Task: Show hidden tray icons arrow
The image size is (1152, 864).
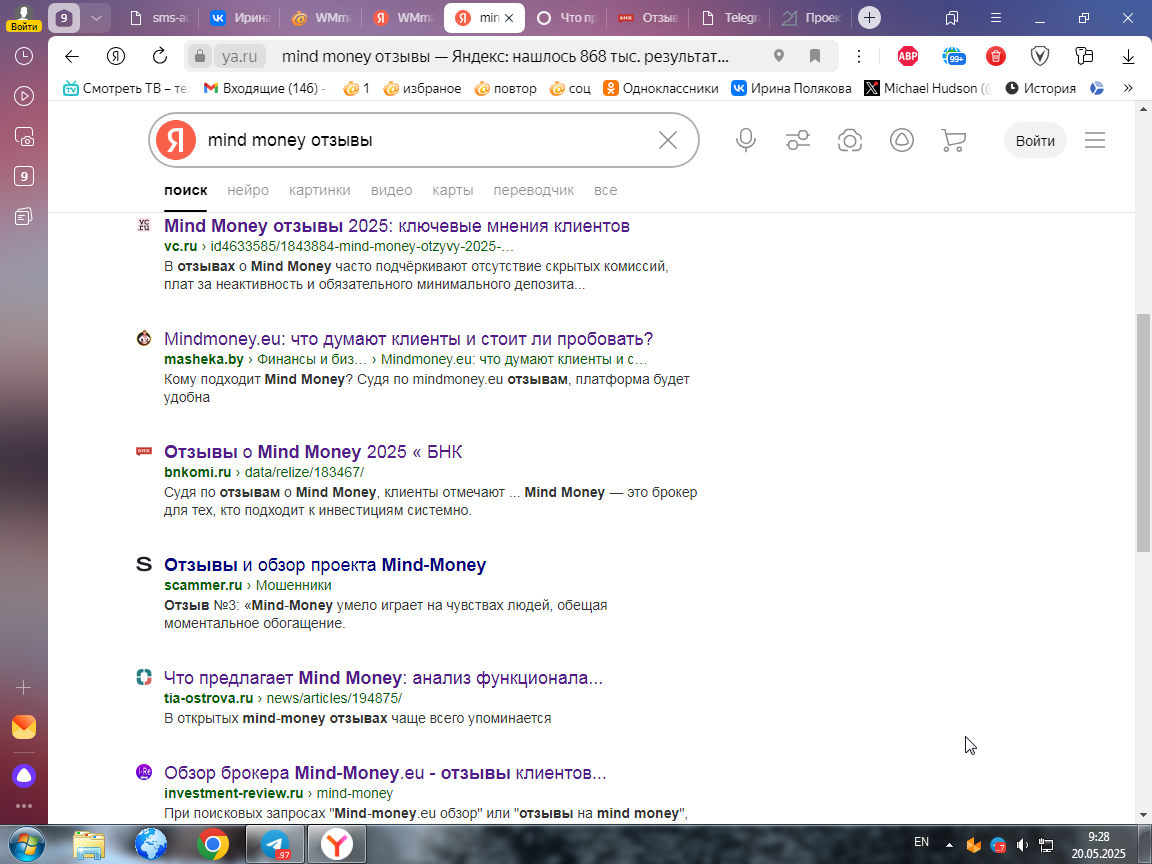Action: [x=949, y=845]
